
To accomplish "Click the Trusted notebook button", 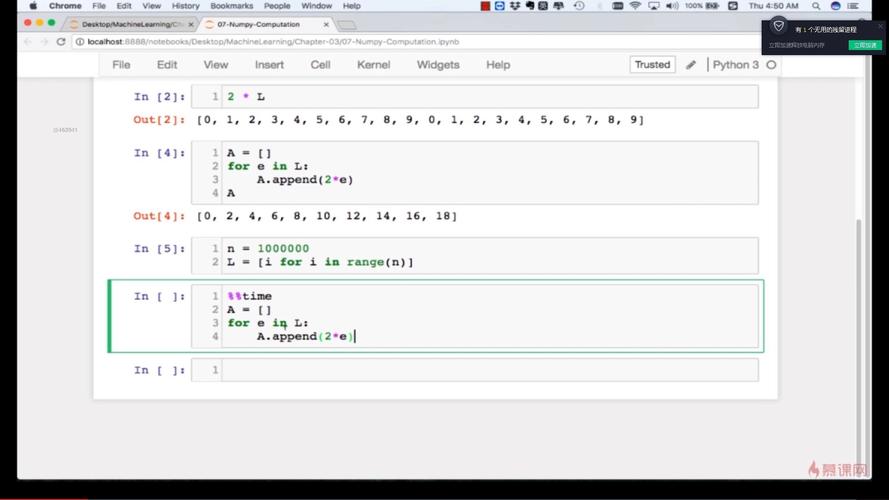I will pos(652,65).
